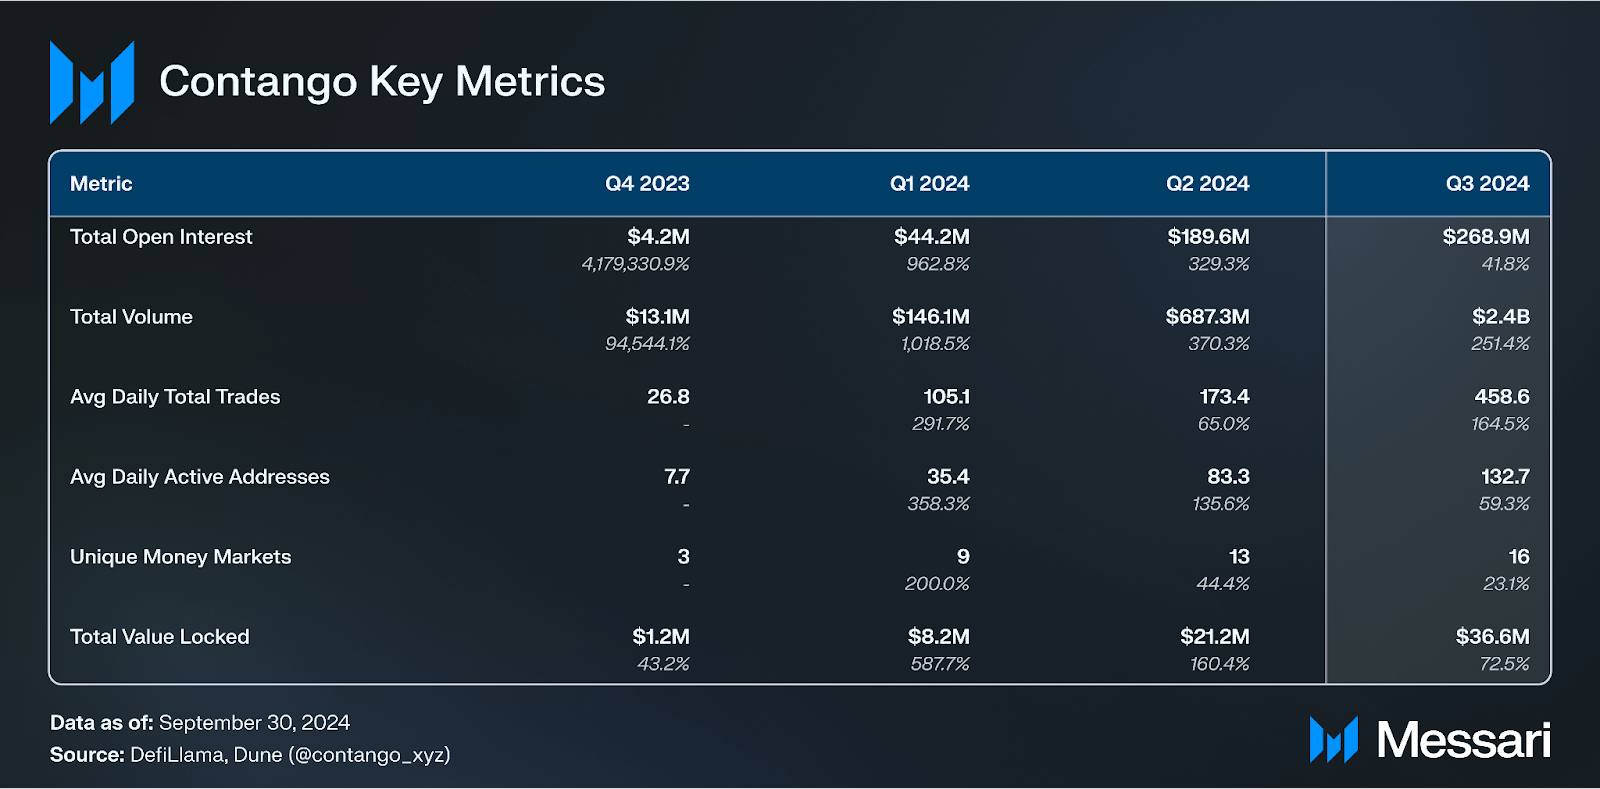Click the 'Total Value Locked' row label
This screenshot has height=789, width=1600.
pos(160,637)
